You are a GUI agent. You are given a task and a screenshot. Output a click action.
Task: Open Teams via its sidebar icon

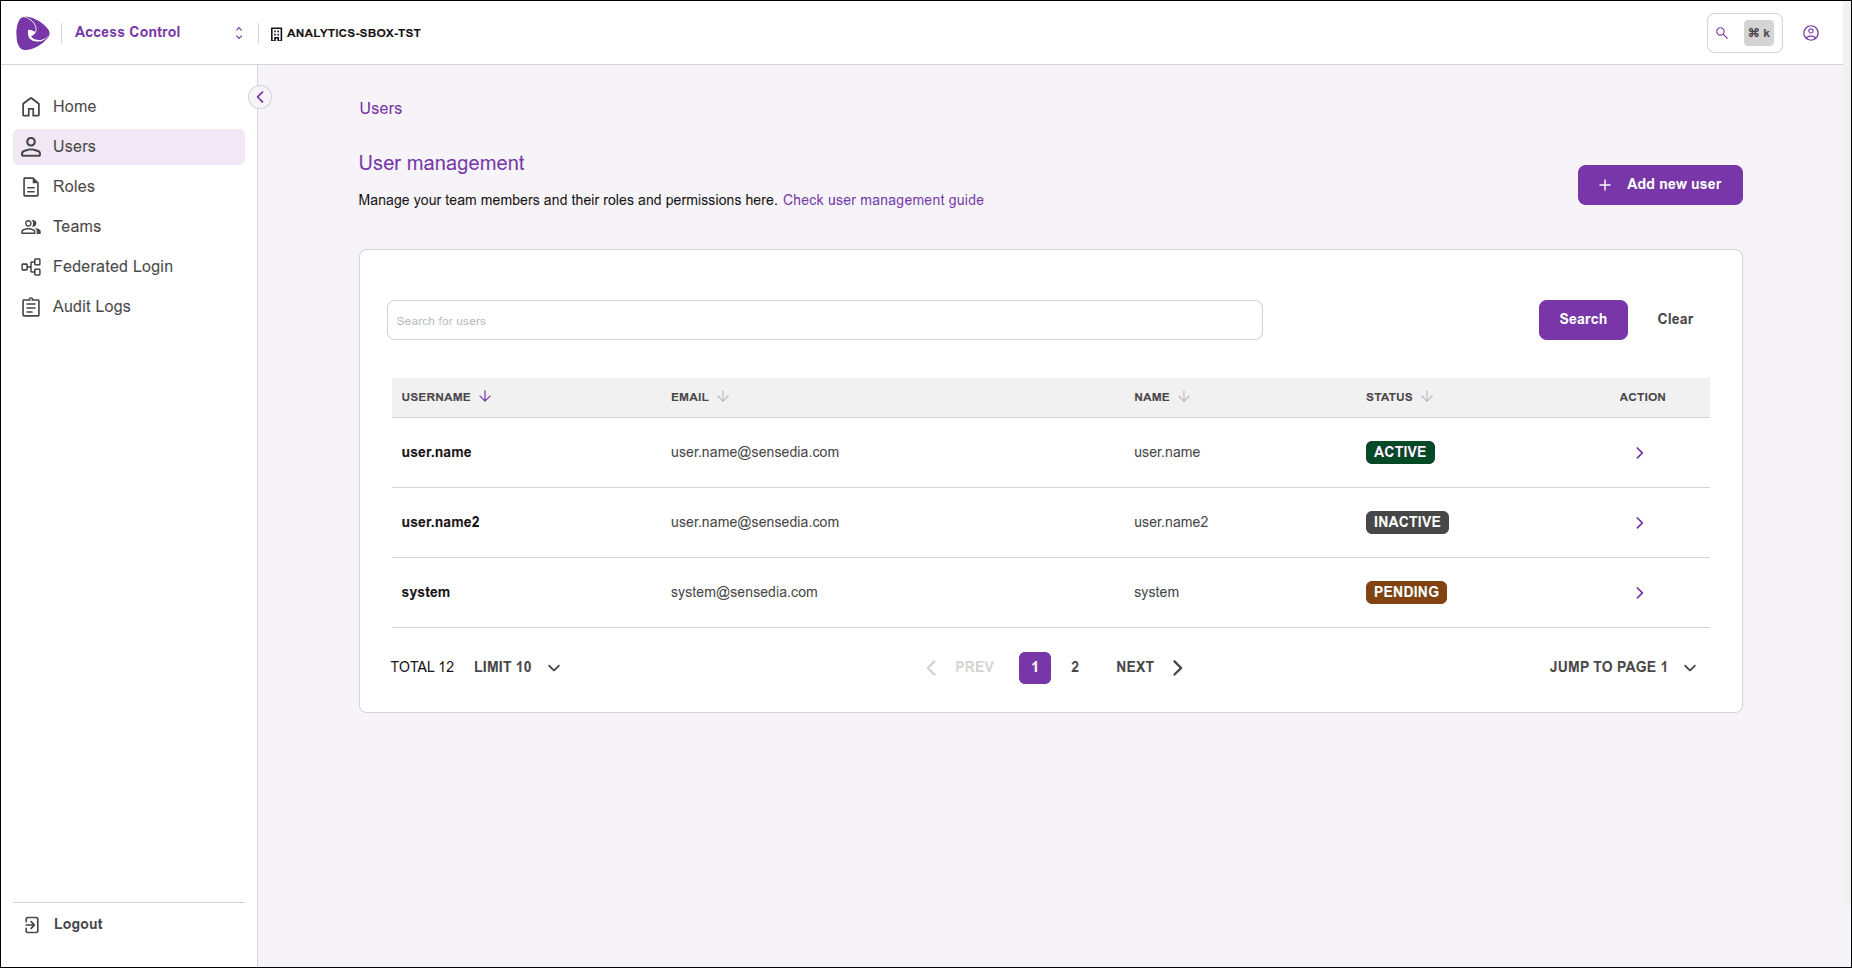[31, 226]
